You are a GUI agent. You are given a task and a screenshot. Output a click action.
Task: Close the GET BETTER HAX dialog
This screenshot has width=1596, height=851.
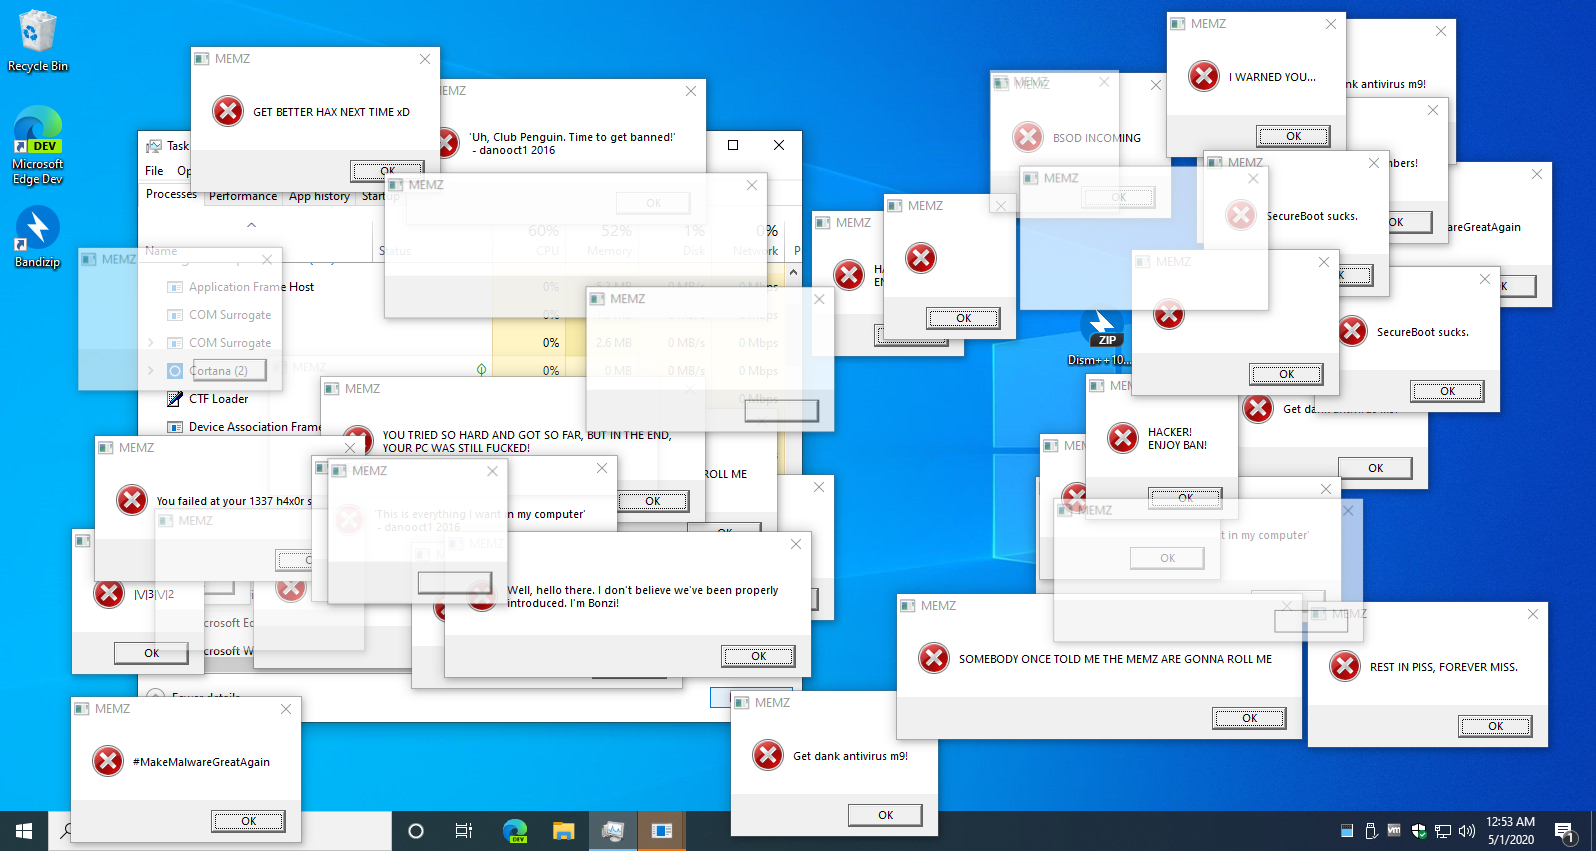[x=425, y=59]
